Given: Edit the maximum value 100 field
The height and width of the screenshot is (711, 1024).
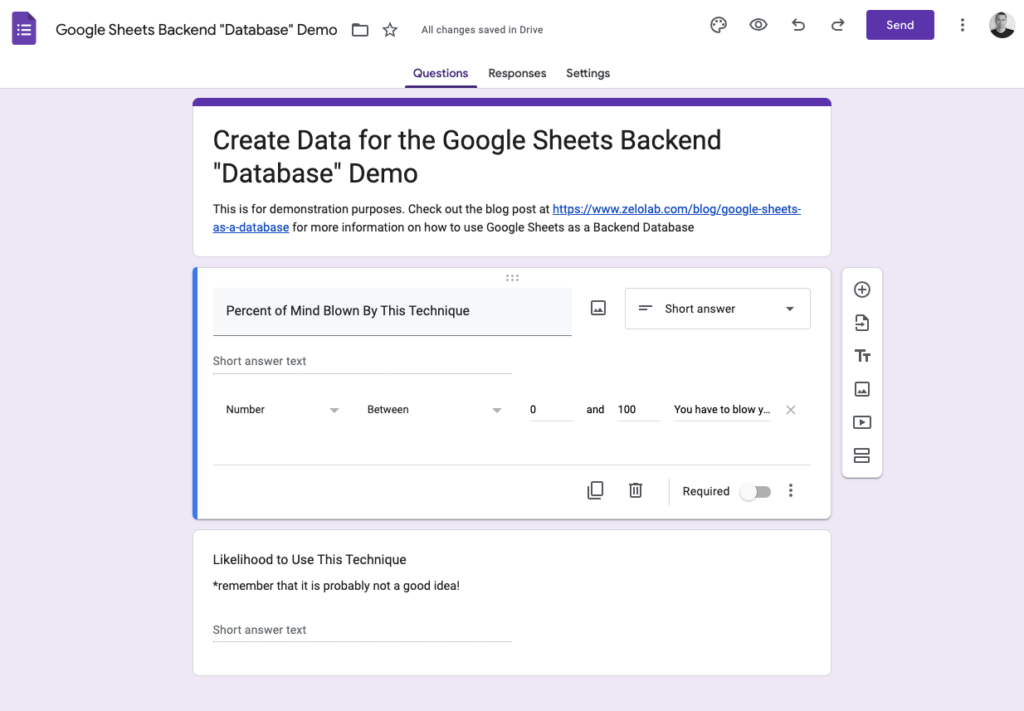Looking at the screenshot, I should [638, 410].
